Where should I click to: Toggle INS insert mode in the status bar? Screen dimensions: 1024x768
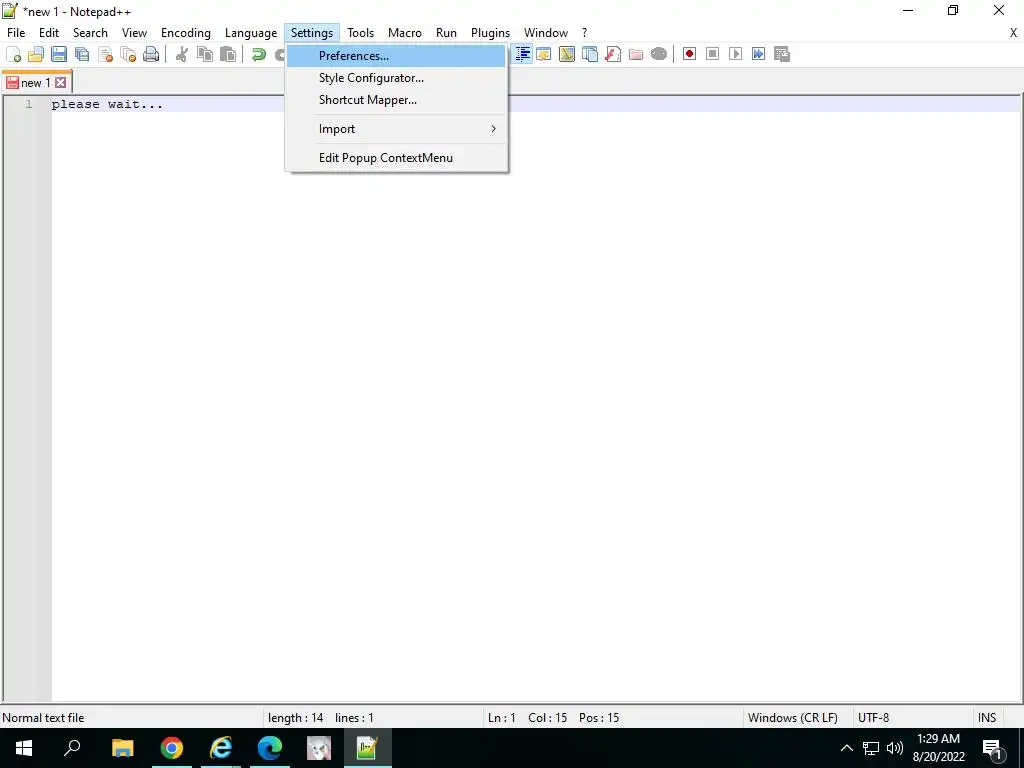pos(987,718)
